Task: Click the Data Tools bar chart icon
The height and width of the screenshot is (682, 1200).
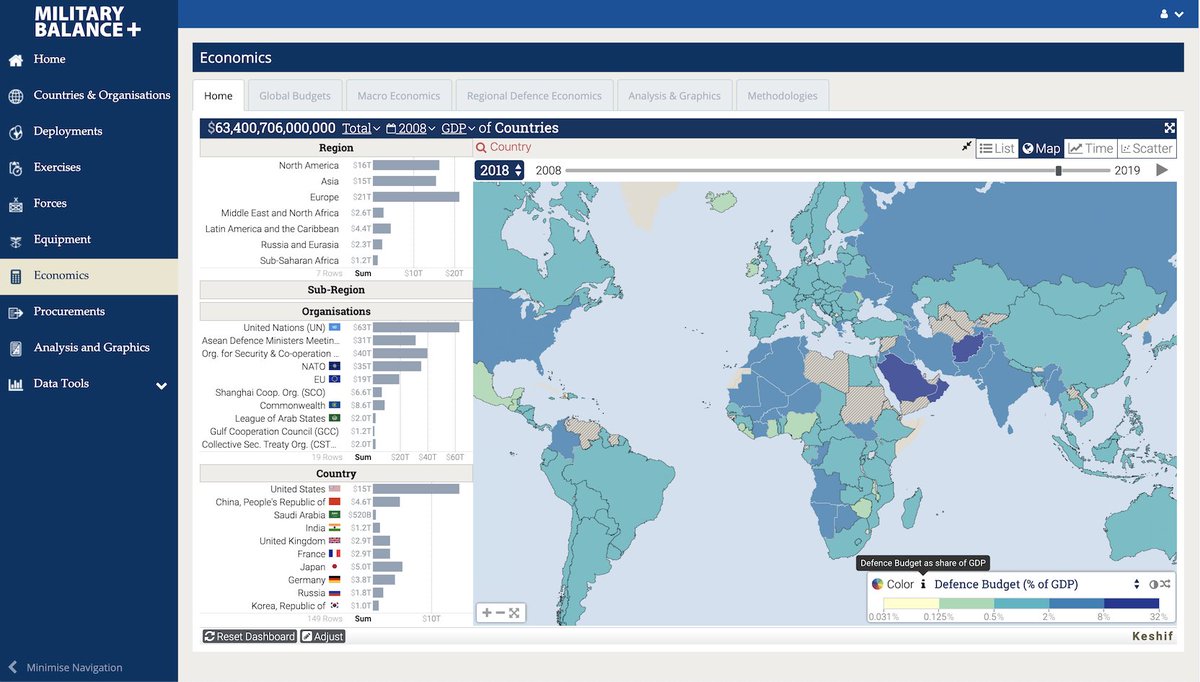Action: (x=15, y=384)
